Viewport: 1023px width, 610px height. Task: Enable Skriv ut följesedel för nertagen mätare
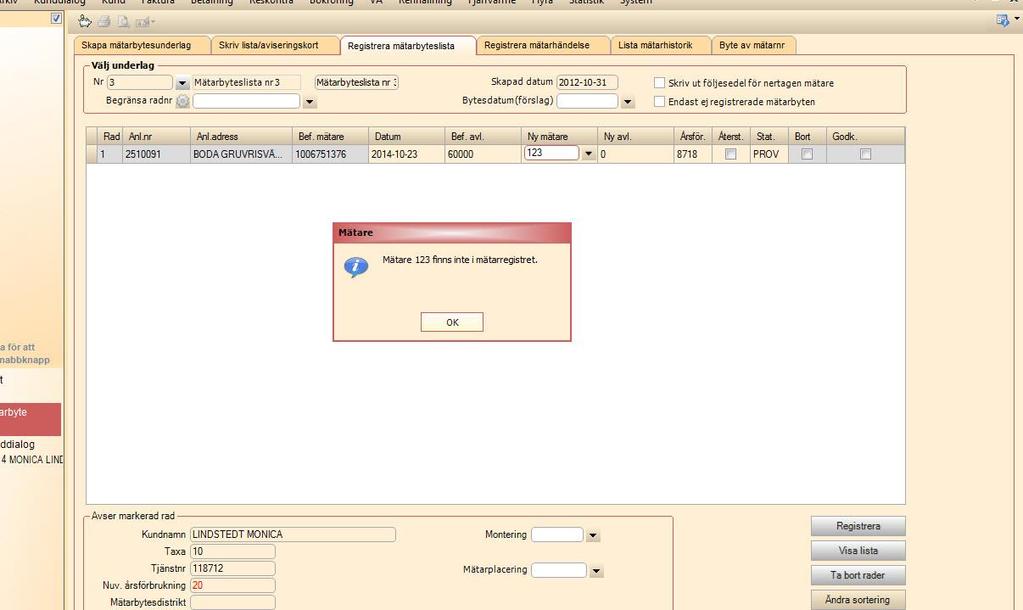click(660, 83)
